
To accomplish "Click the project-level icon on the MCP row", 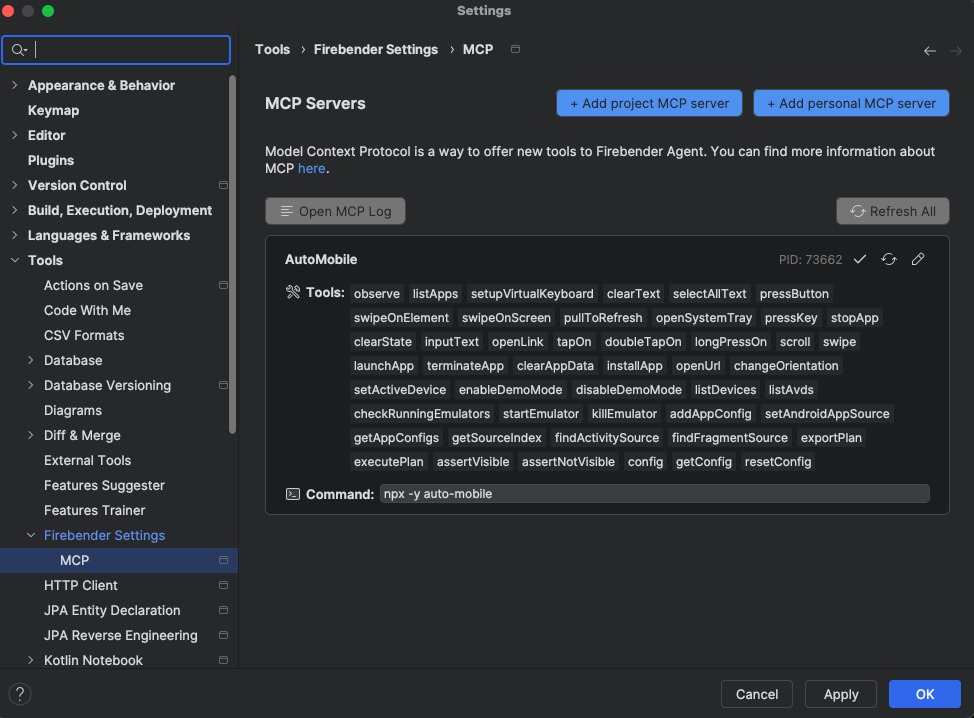I will (223, 560).
